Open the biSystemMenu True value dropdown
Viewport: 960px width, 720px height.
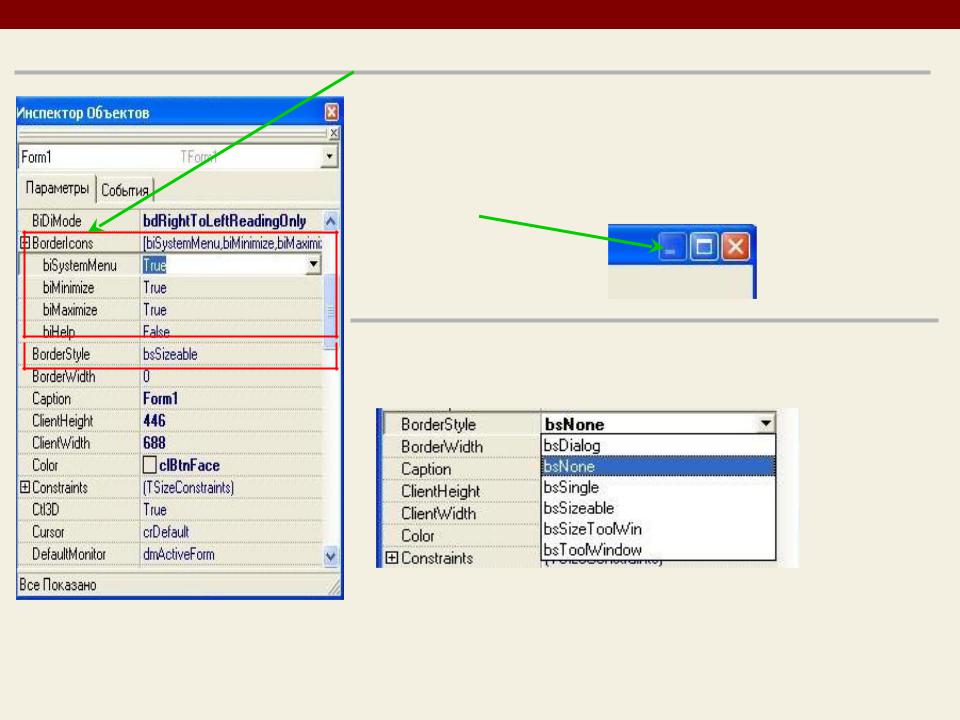tap(313, 264)
